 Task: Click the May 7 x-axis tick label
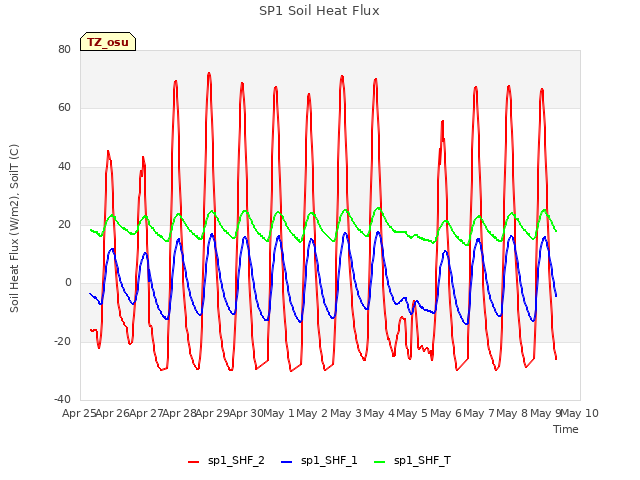479,413
